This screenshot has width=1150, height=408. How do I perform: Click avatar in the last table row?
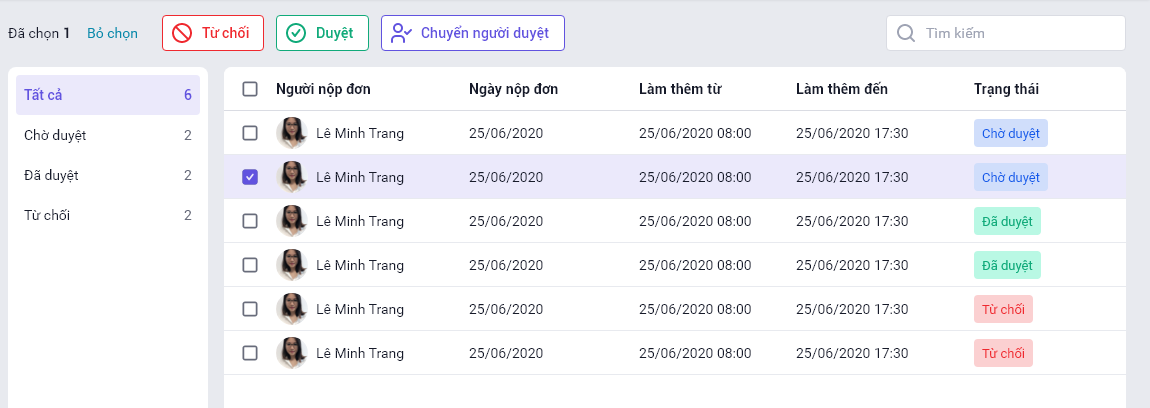pos(291,353)
